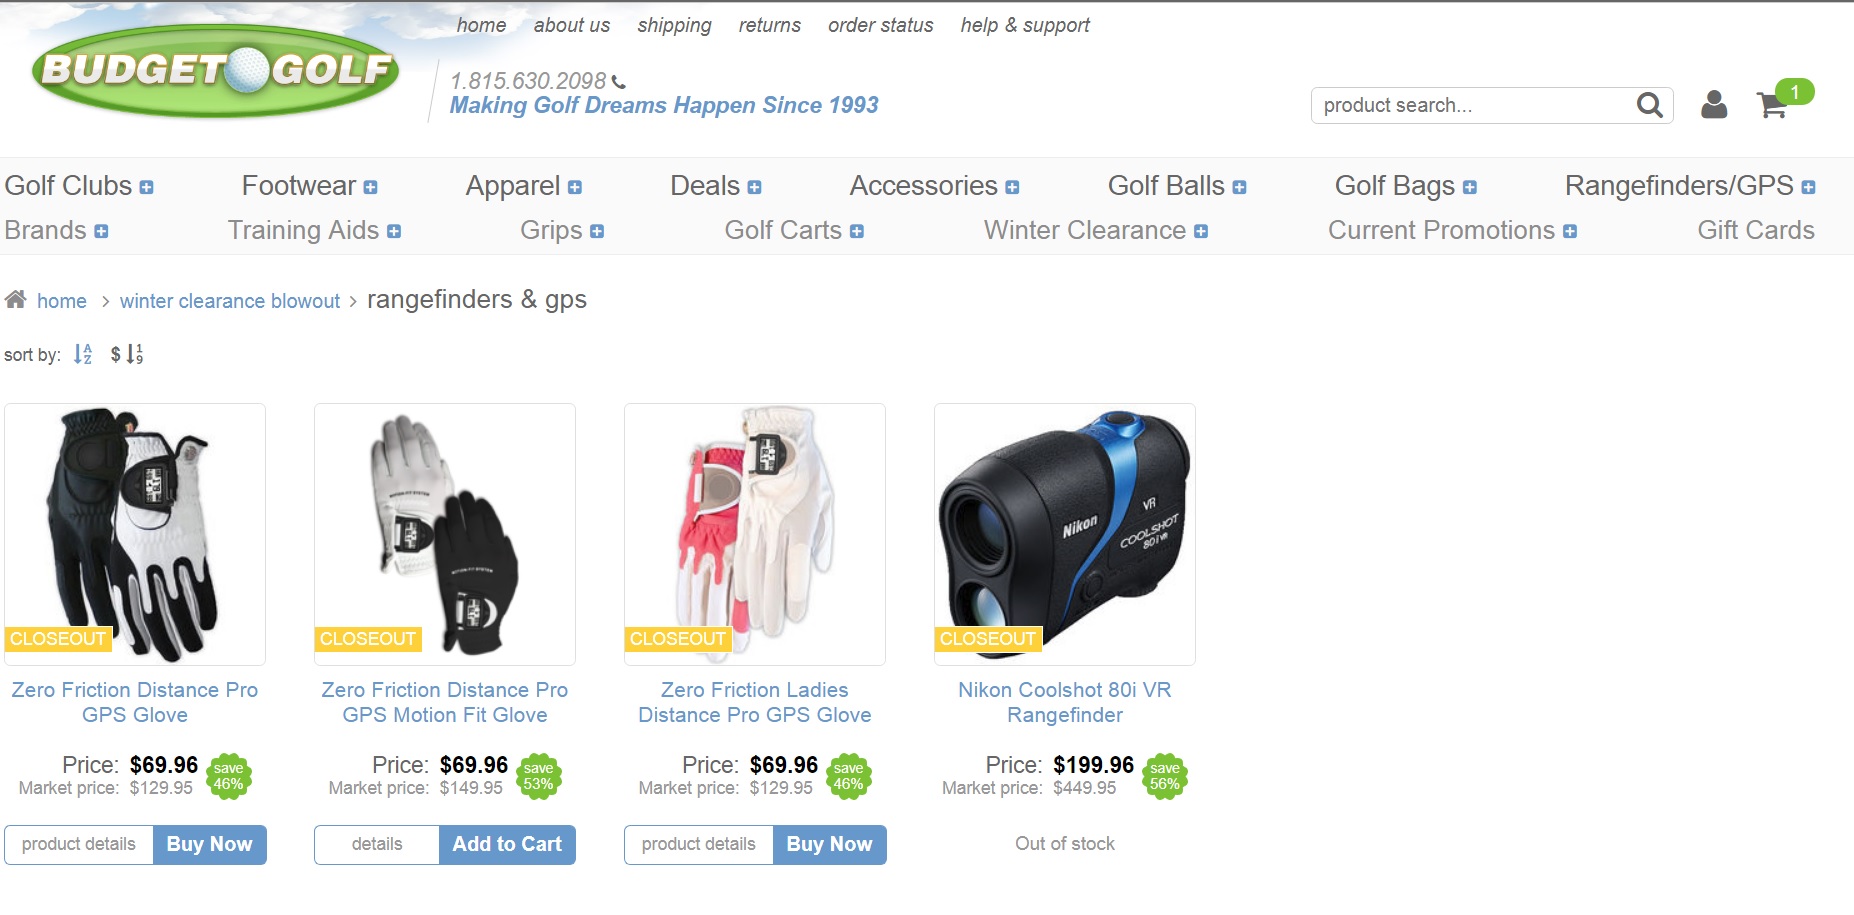This screenshot has width=1854, height=915.
Task: Click Buy Now for Ladies GPS Glove
Action: [x=829, y=844]
